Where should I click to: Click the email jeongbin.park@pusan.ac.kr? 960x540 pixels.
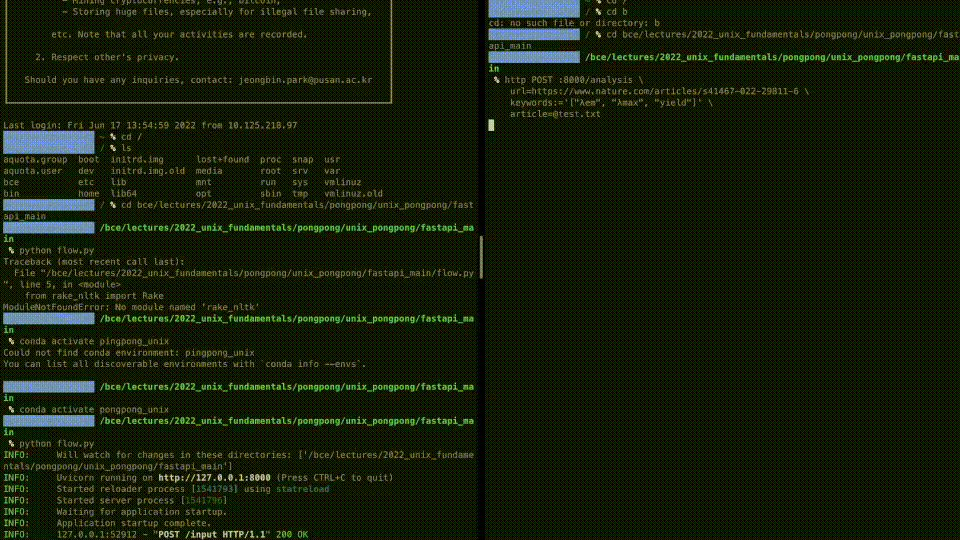tap(306, 80)
